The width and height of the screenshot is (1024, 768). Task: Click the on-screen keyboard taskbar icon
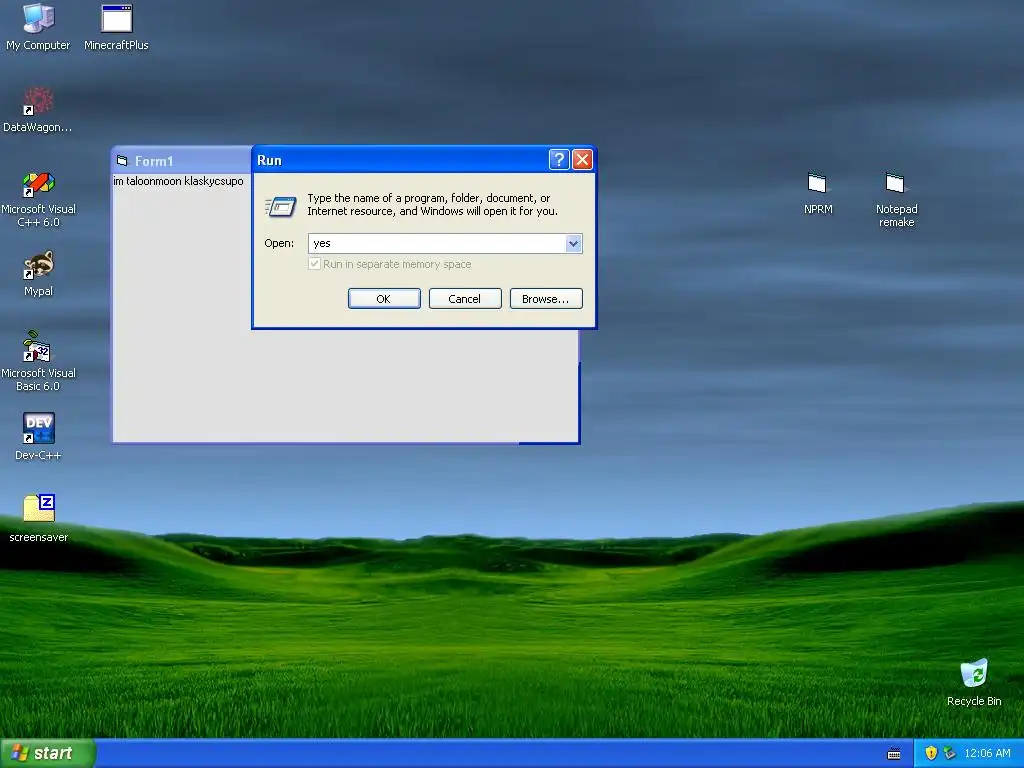(x=894, y=754)
